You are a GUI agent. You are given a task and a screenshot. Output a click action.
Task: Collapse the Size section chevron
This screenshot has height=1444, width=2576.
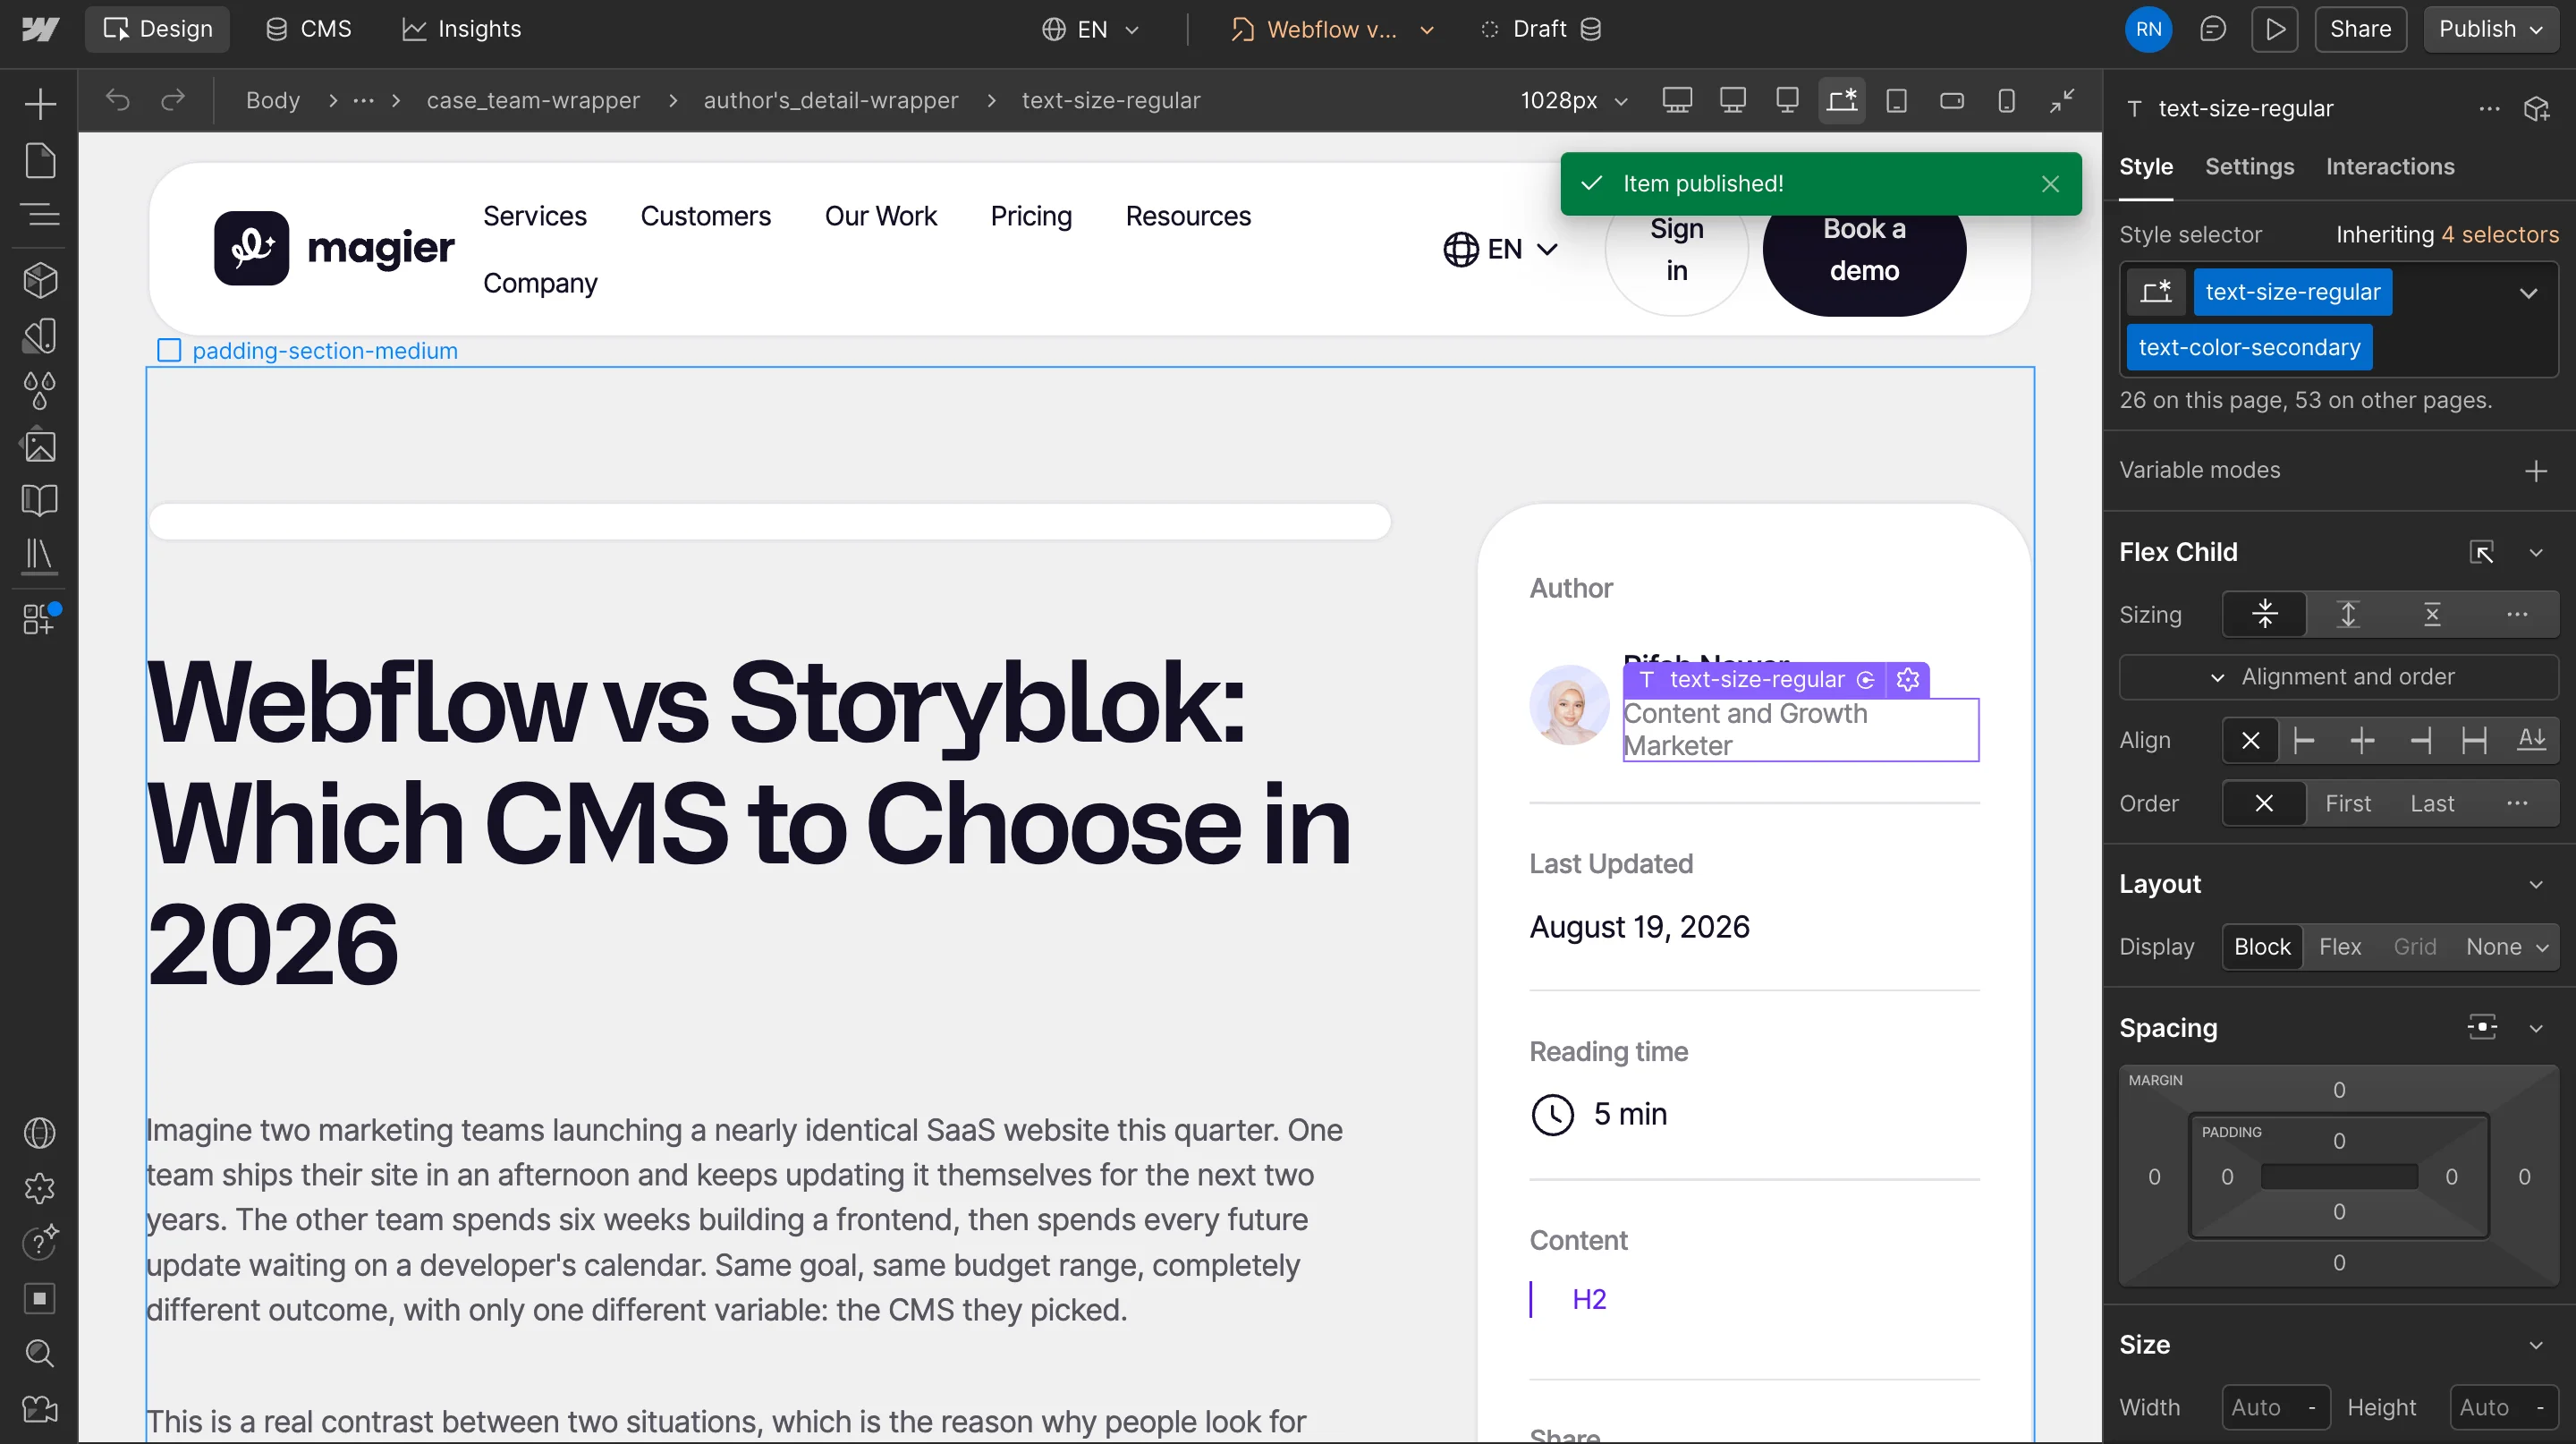[2536, 1345]
